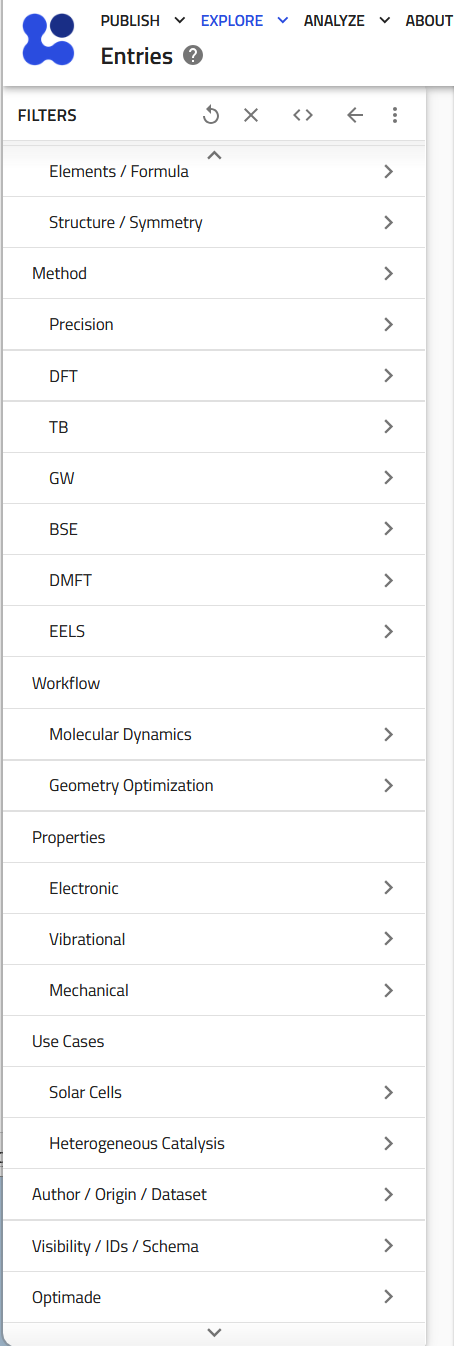Clear filters using the X icon
This screenshot has height=1346, width=454.
tap(251, 115)
